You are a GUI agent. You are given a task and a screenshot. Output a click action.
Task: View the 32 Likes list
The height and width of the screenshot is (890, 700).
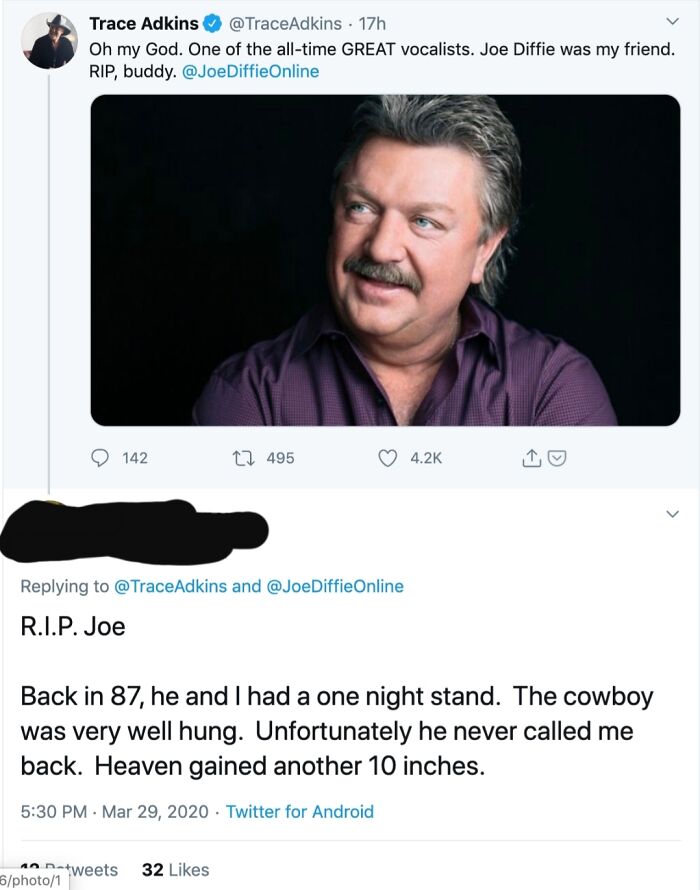coord(176,869)
